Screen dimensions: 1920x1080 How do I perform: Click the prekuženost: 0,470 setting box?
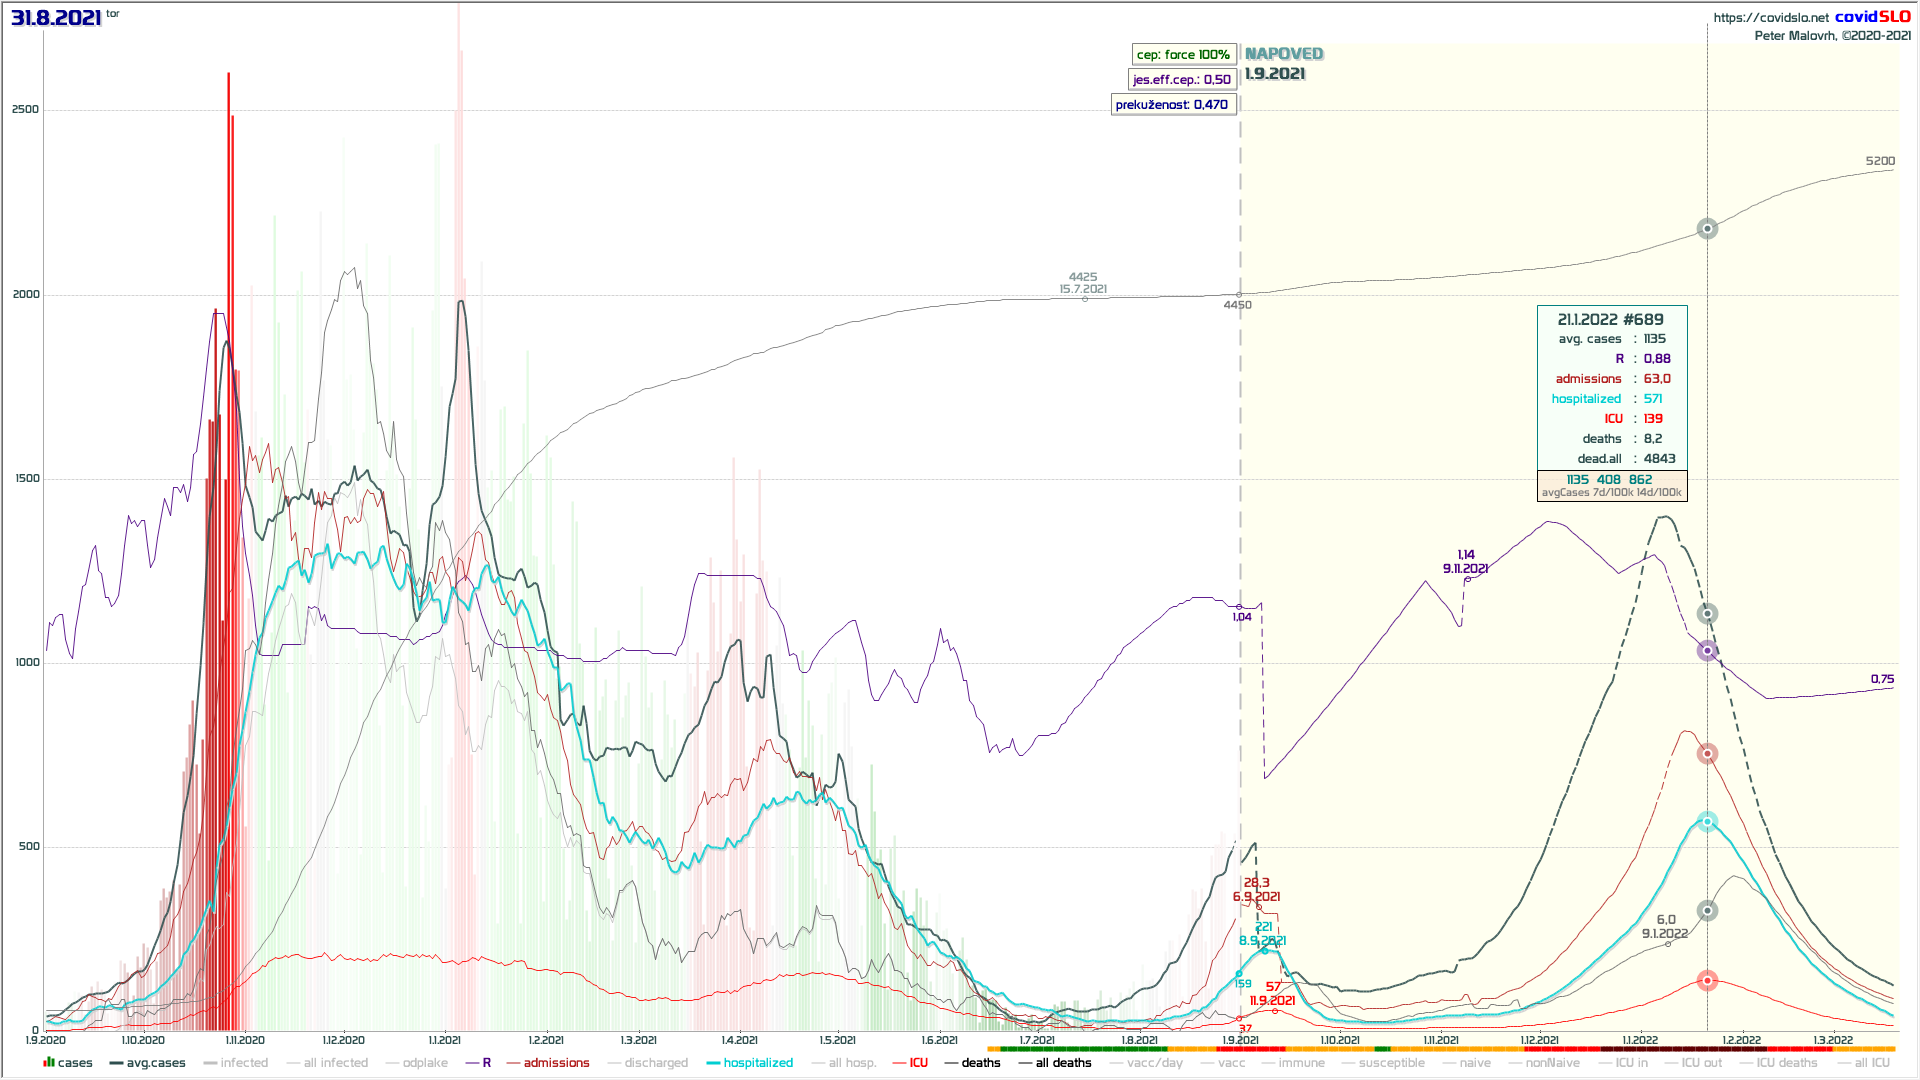[x=1172, y=105]
